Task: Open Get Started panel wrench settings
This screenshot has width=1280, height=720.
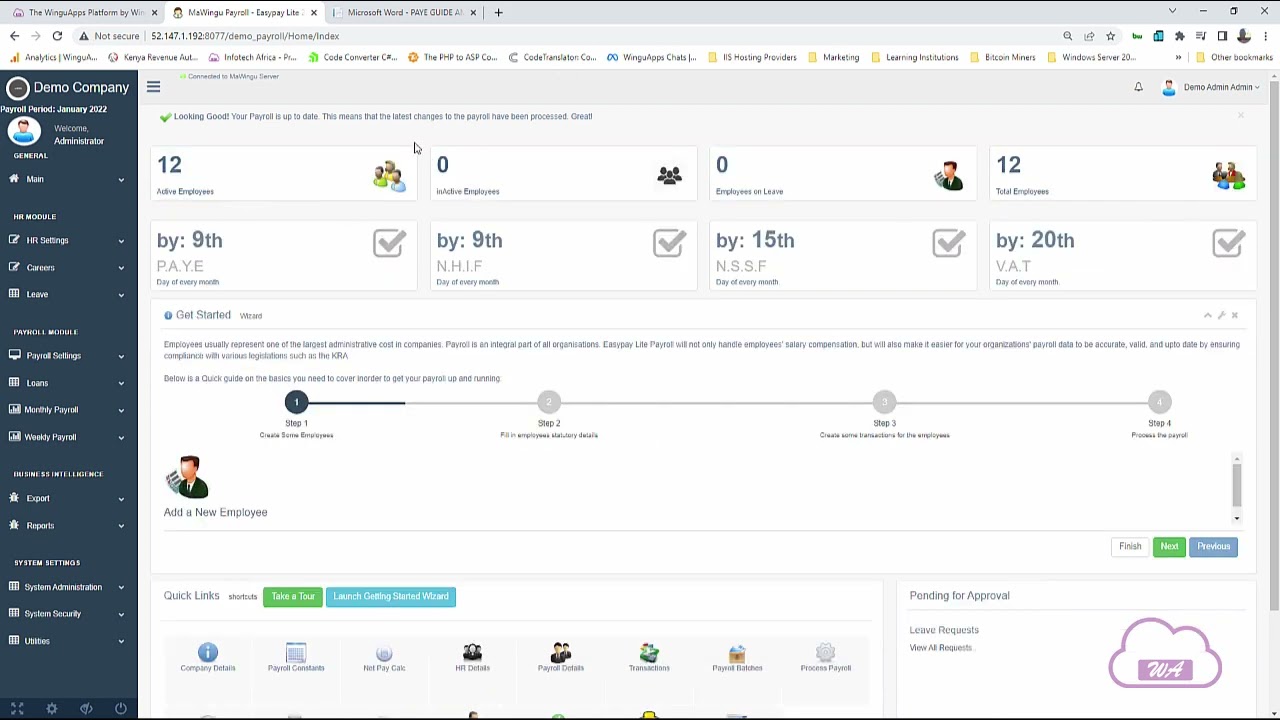Action: [1221, 315]
